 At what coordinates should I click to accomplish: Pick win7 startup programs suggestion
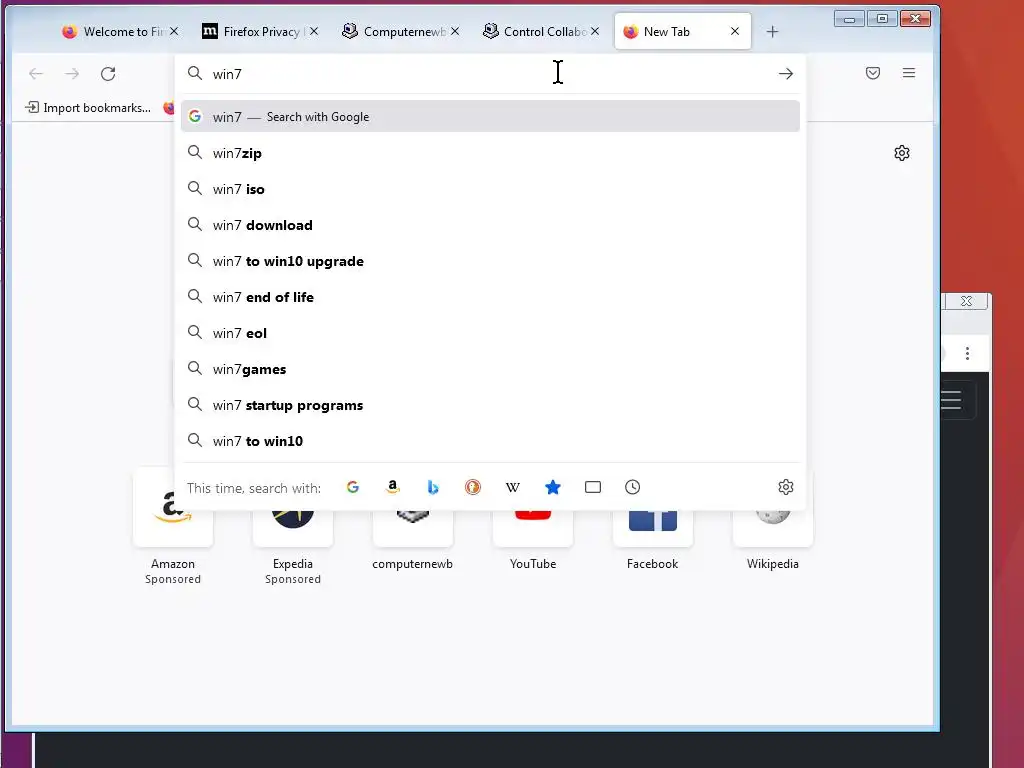490,405
